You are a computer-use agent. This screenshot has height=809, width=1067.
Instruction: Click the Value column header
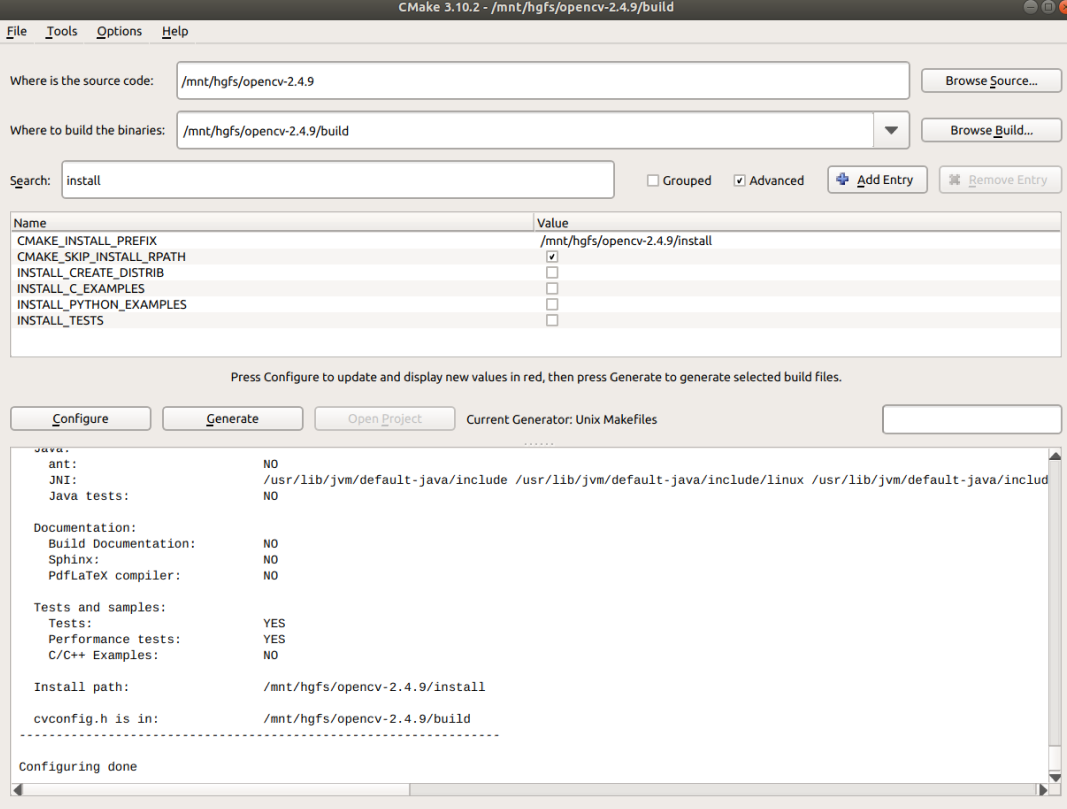[797, 222]
